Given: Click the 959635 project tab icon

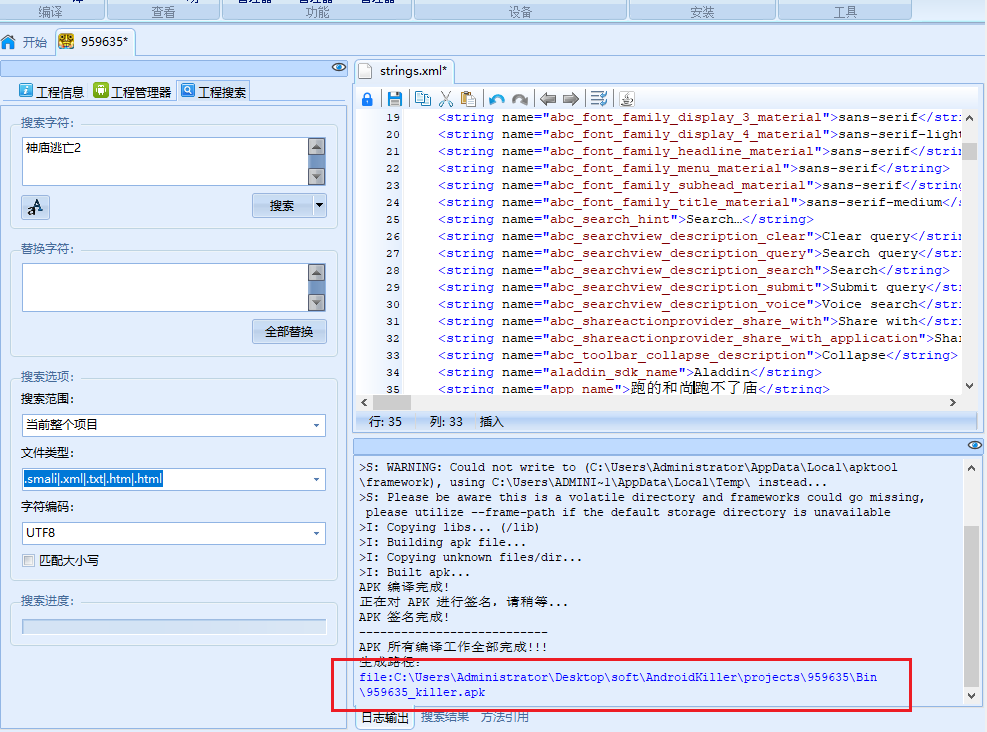Looking at the screenshot, I should point(65,42).
